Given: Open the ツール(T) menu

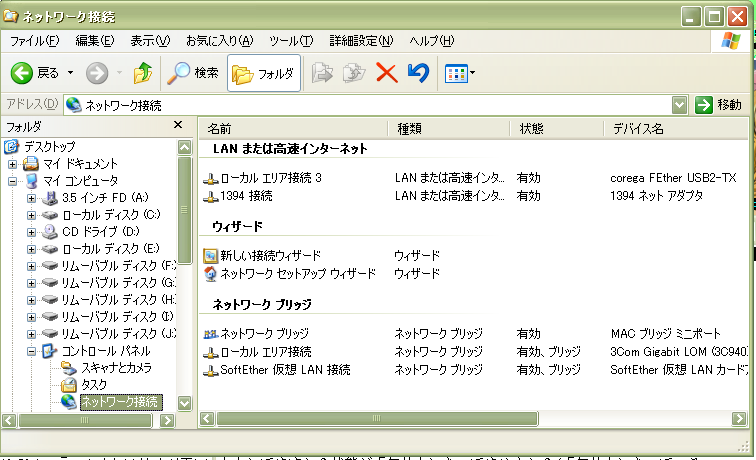Looking at the screenshot, I should click(x=292, y=41).
